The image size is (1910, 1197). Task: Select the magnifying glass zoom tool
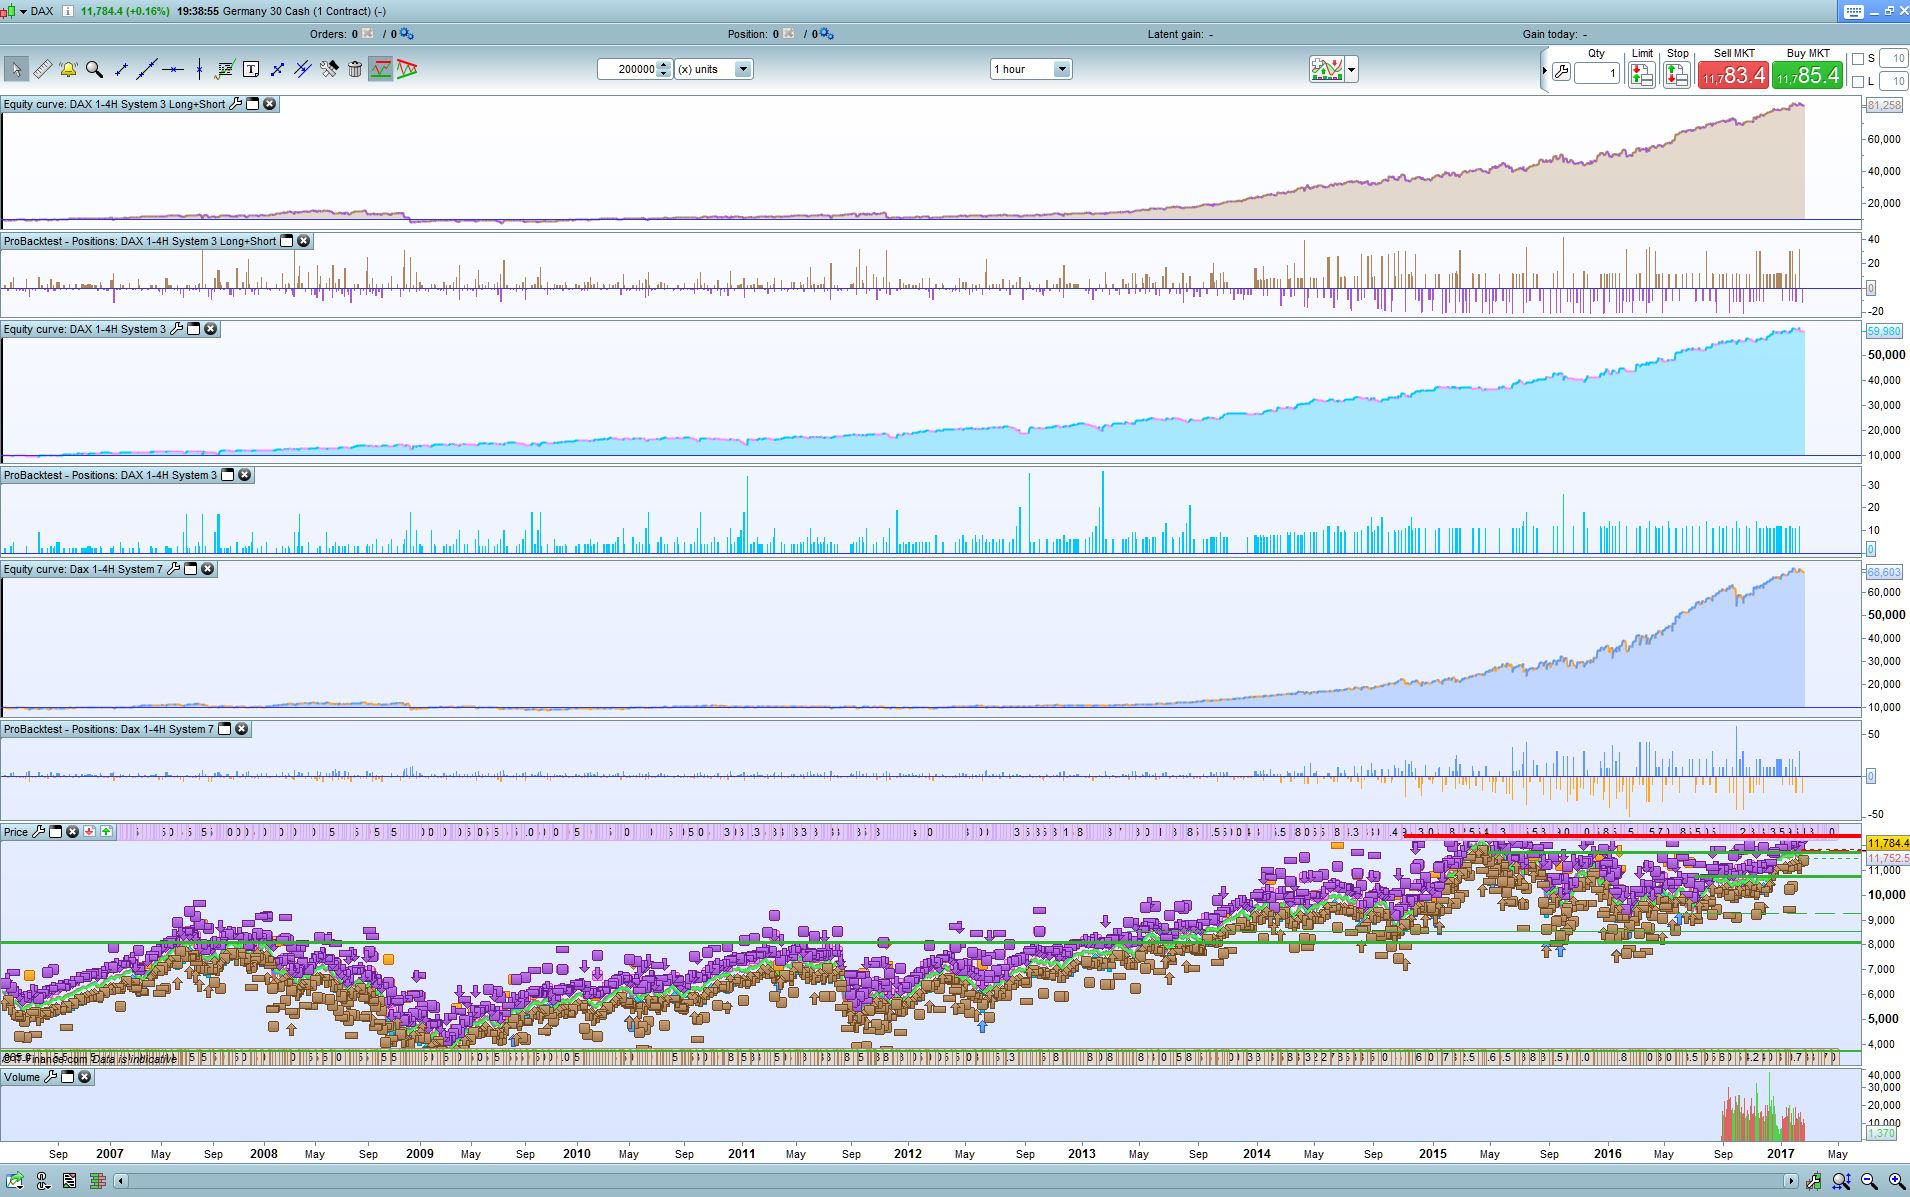[94, 69]
